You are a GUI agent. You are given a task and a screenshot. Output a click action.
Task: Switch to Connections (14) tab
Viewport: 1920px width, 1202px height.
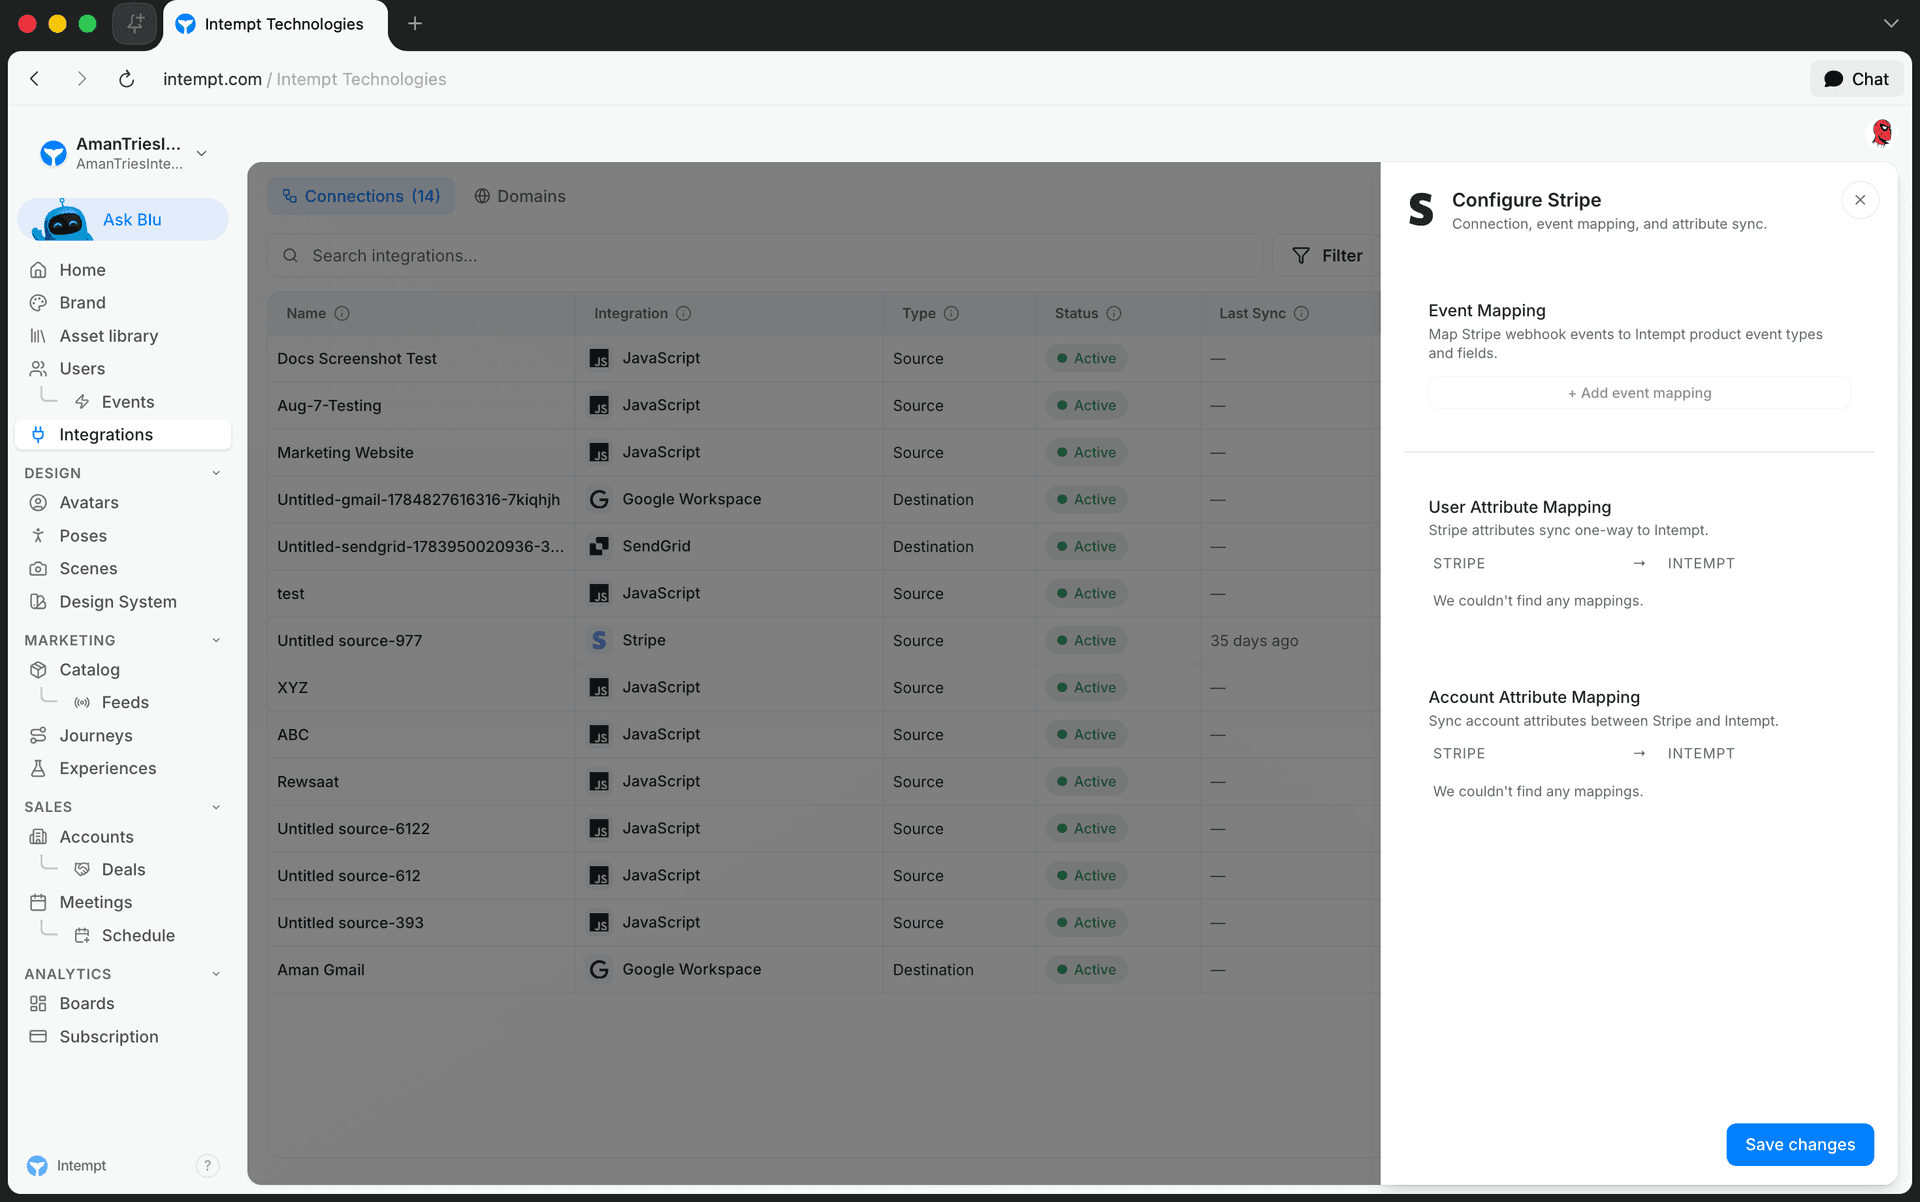[361, 196]
